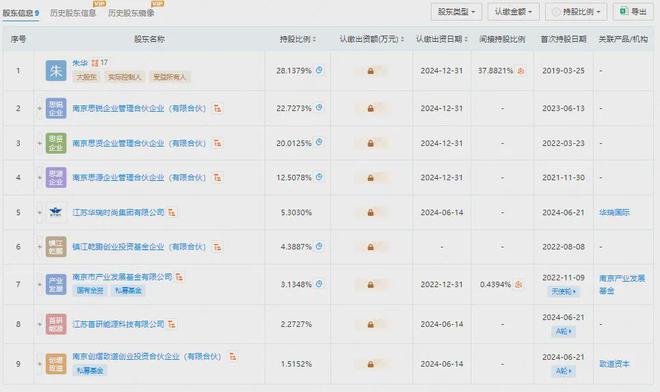
Task: Sort by 认缴出资额(万元) column header
Action: pyautogui.click(x=372, y=39)
